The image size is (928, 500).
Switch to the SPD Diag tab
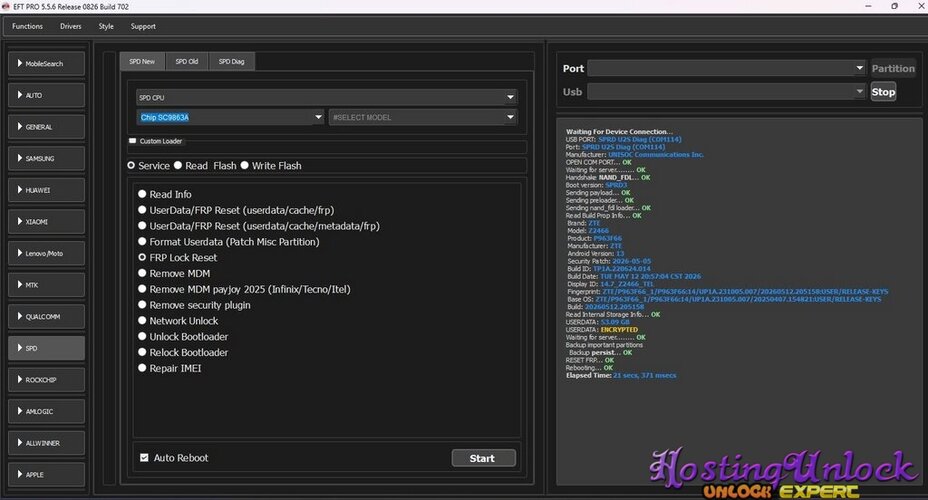pos(231,62)
